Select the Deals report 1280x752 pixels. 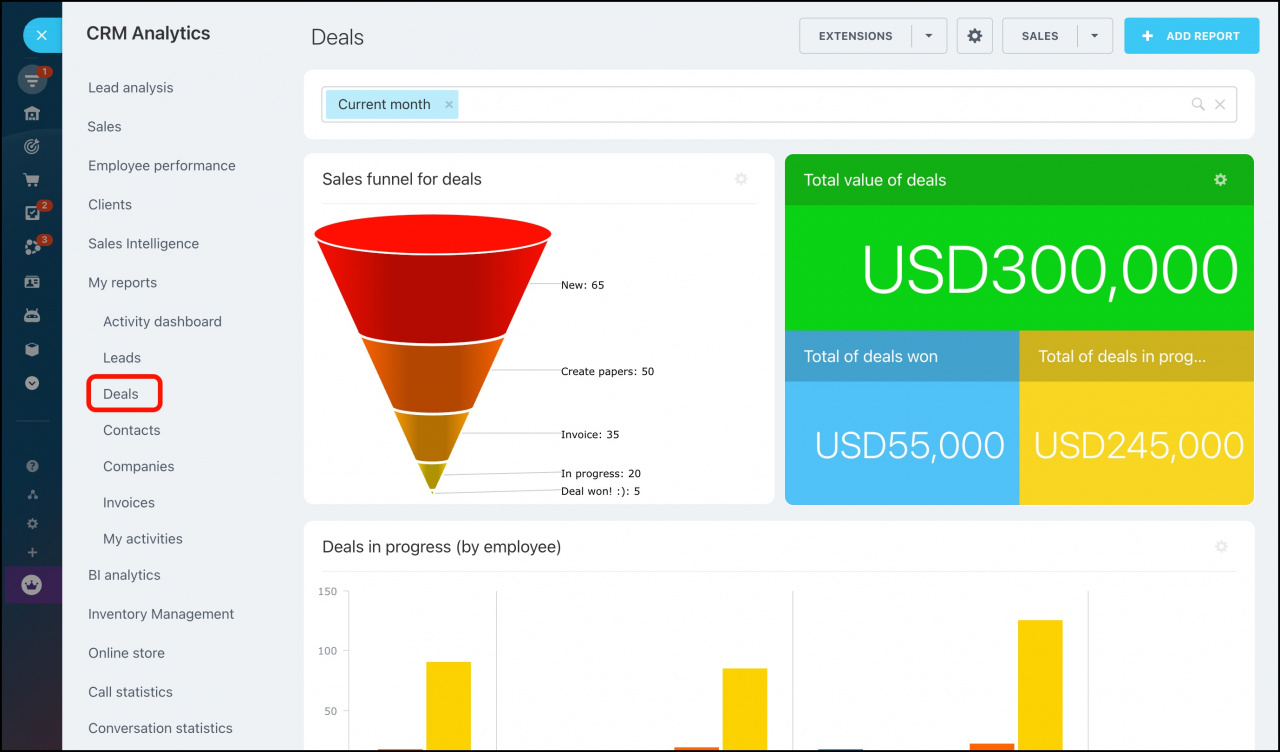coord(121,394)
